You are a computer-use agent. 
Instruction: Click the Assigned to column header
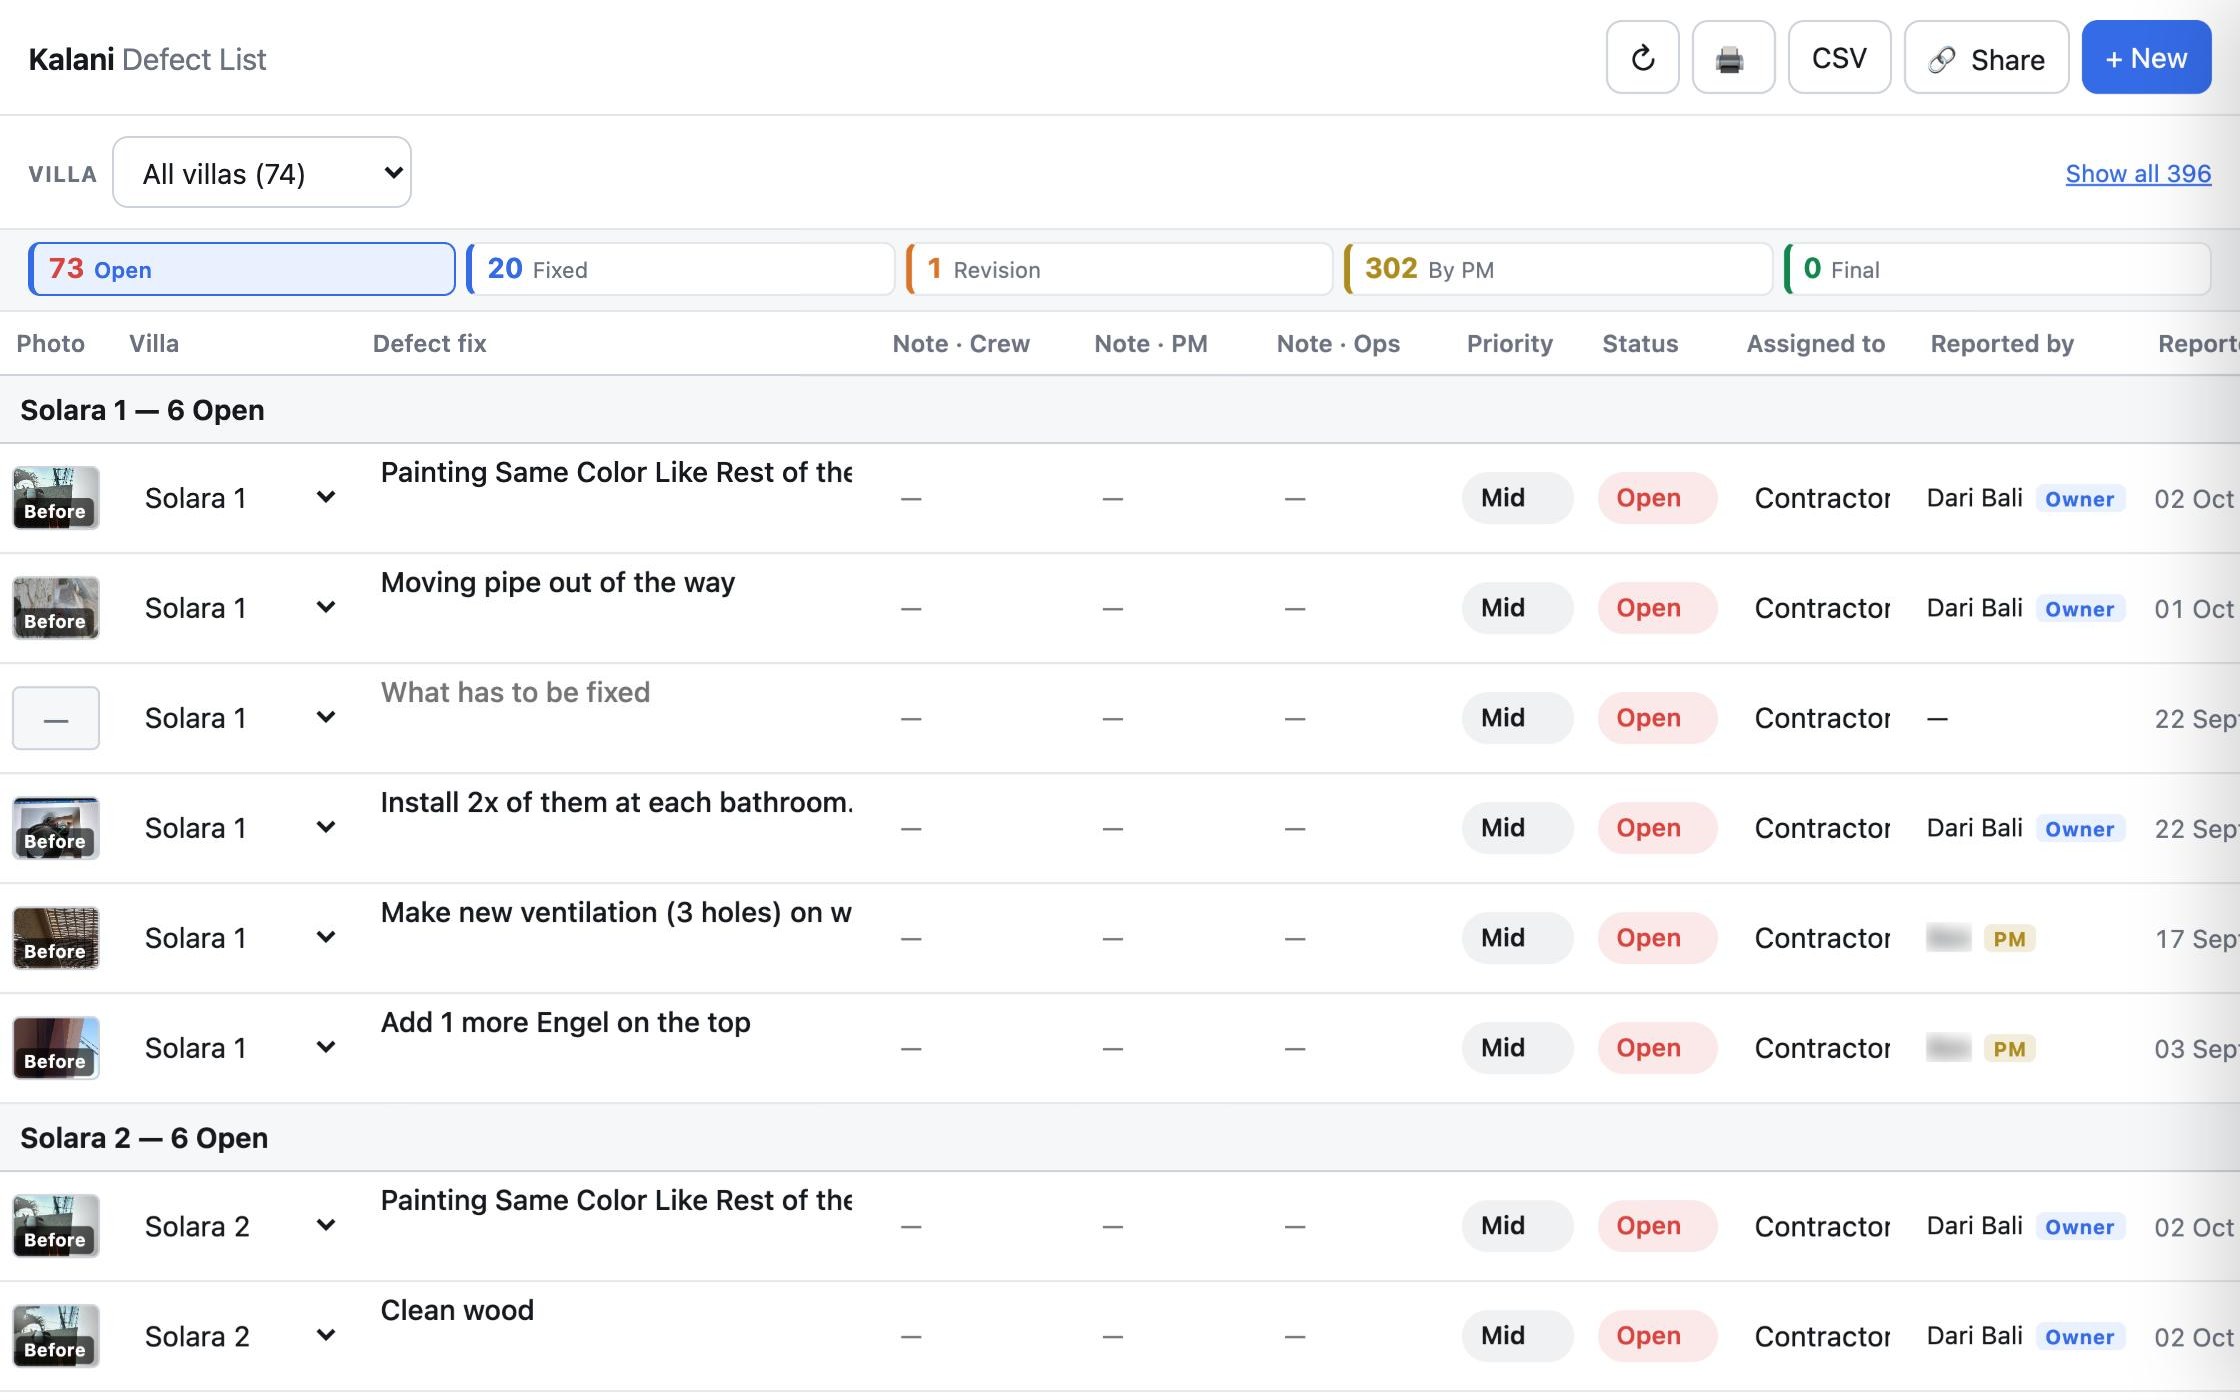[1815, 343]
